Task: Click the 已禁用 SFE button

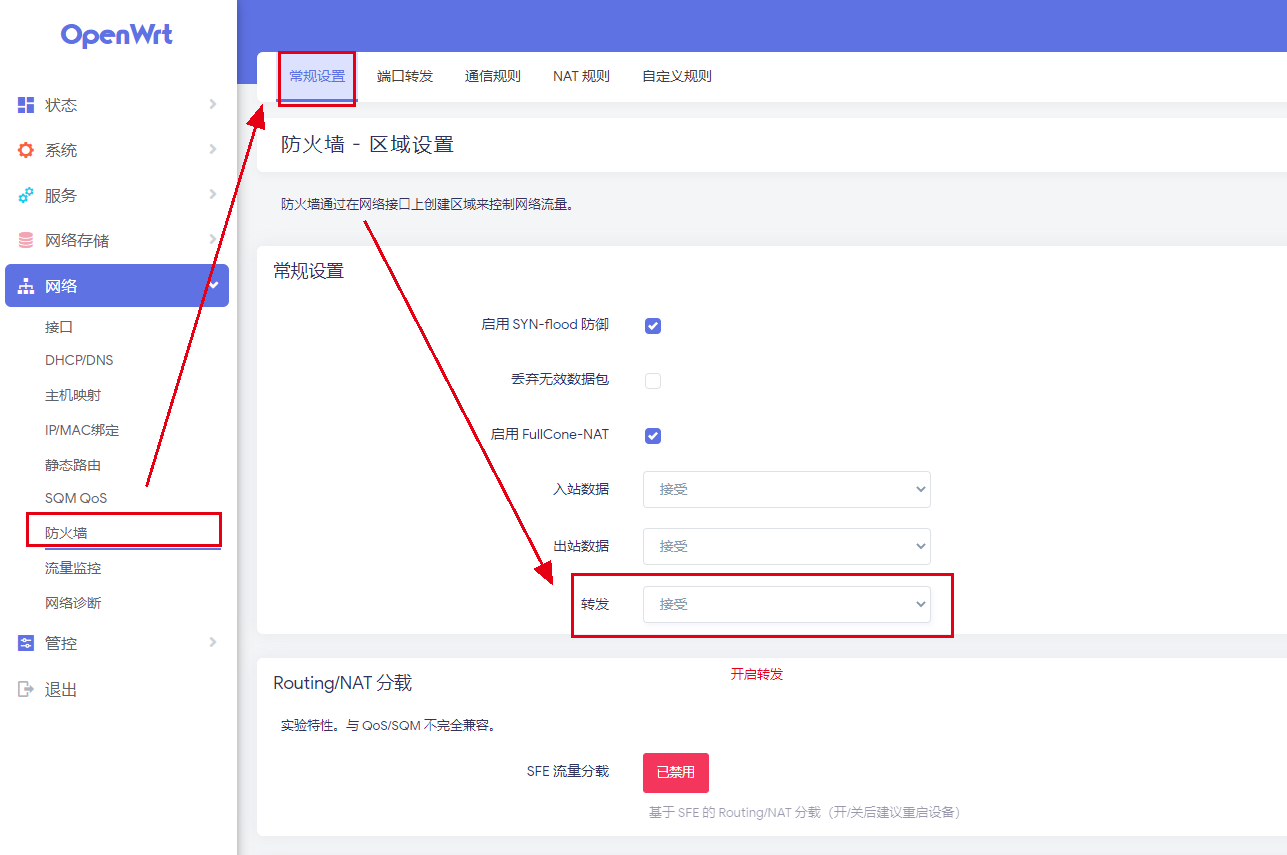Action: pyautogui.click(x=676, y=773)
